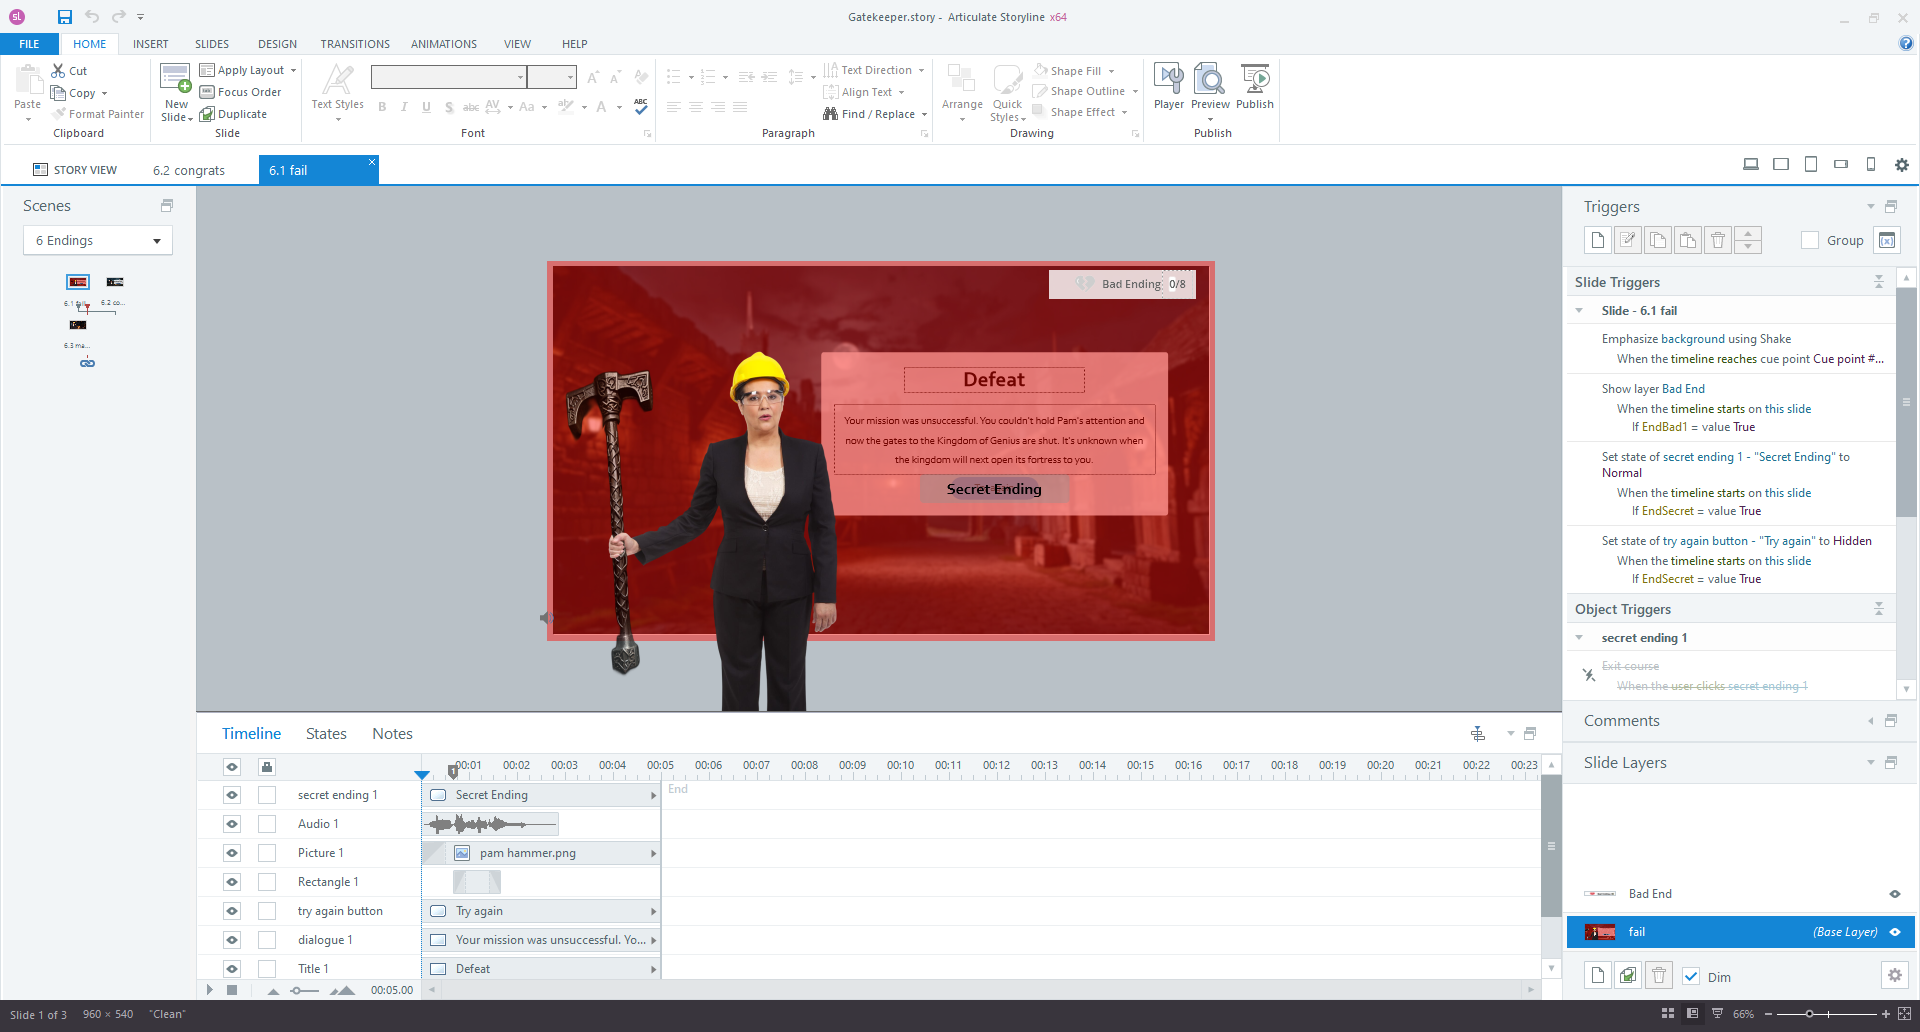Go to STORY VIEW
Image resolution: width=1920 pixels, height=1032 pixels.
[75, 170]
